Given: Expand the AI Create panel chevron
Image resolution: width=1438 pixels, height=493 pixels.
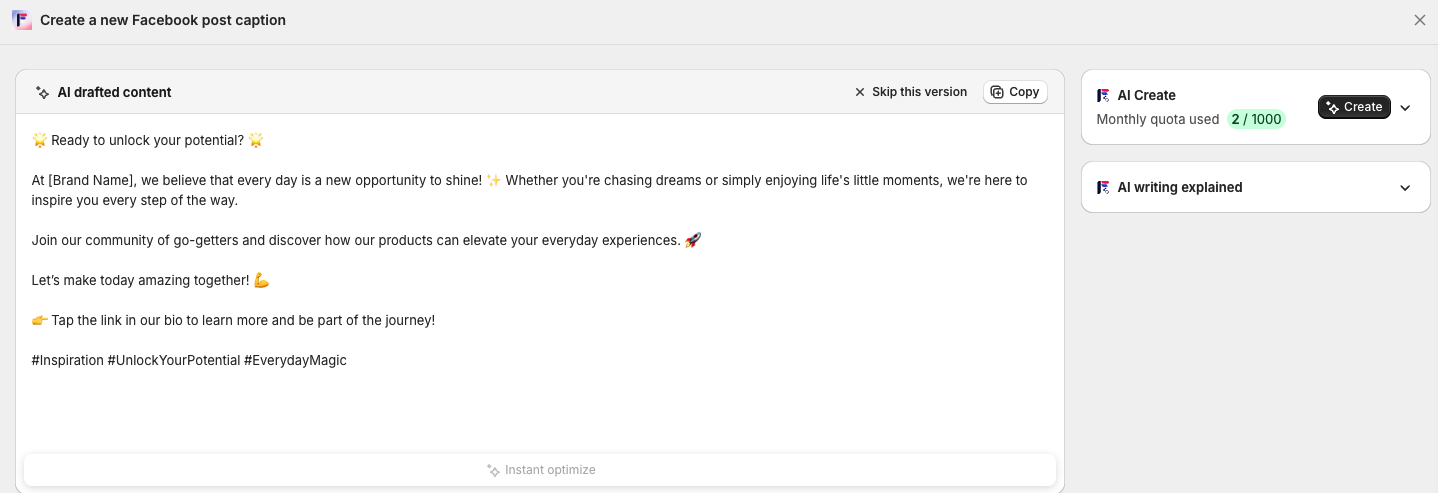Looking at the screenshot, I should pos(1405,107).
